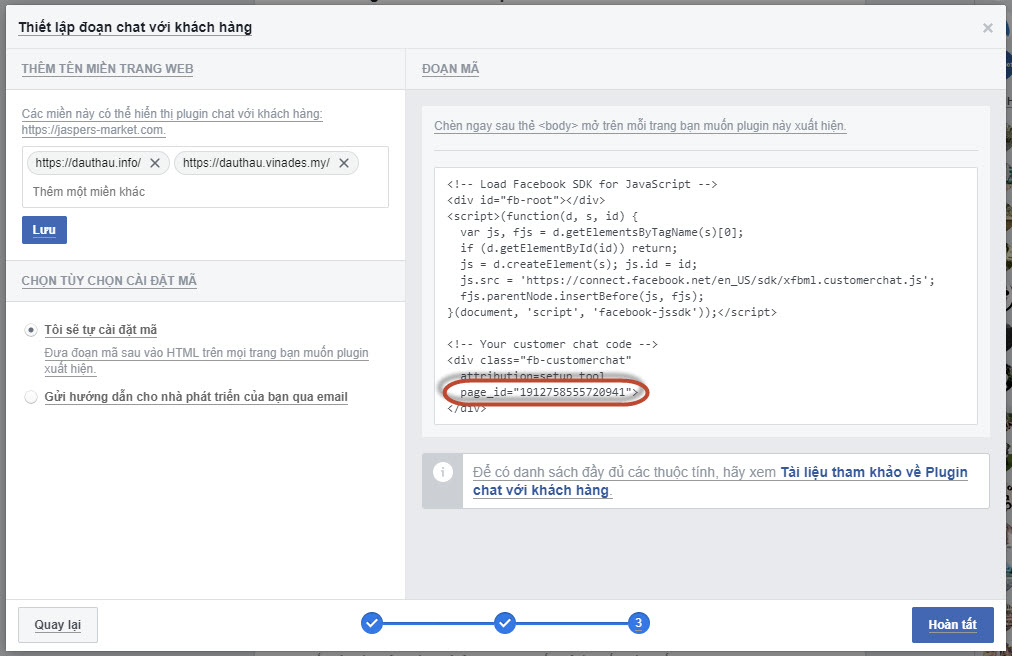
Task: Click the 'Chèn ngay sau thẻ <body>' instruction text
Action: (x=640, y=126)
